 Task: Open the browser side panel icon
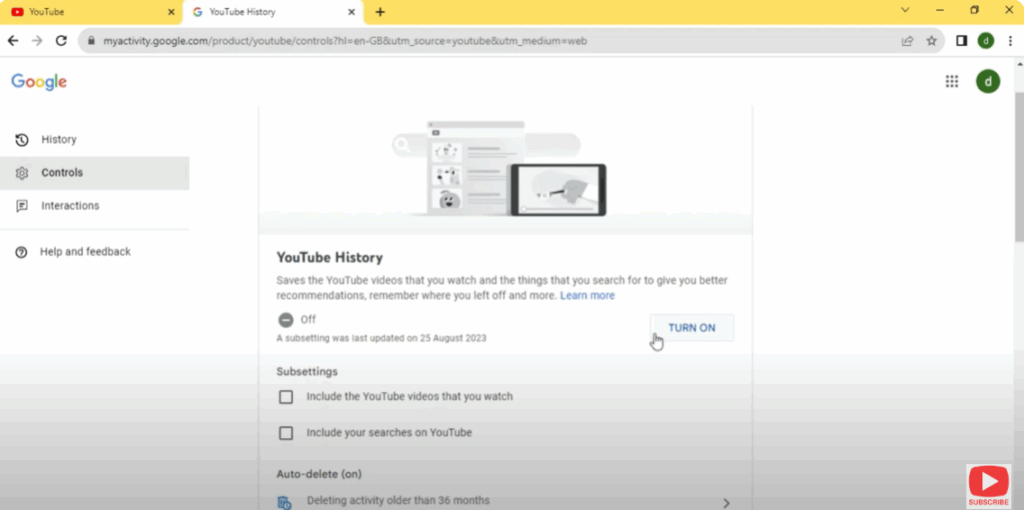[x=961, y=40]
